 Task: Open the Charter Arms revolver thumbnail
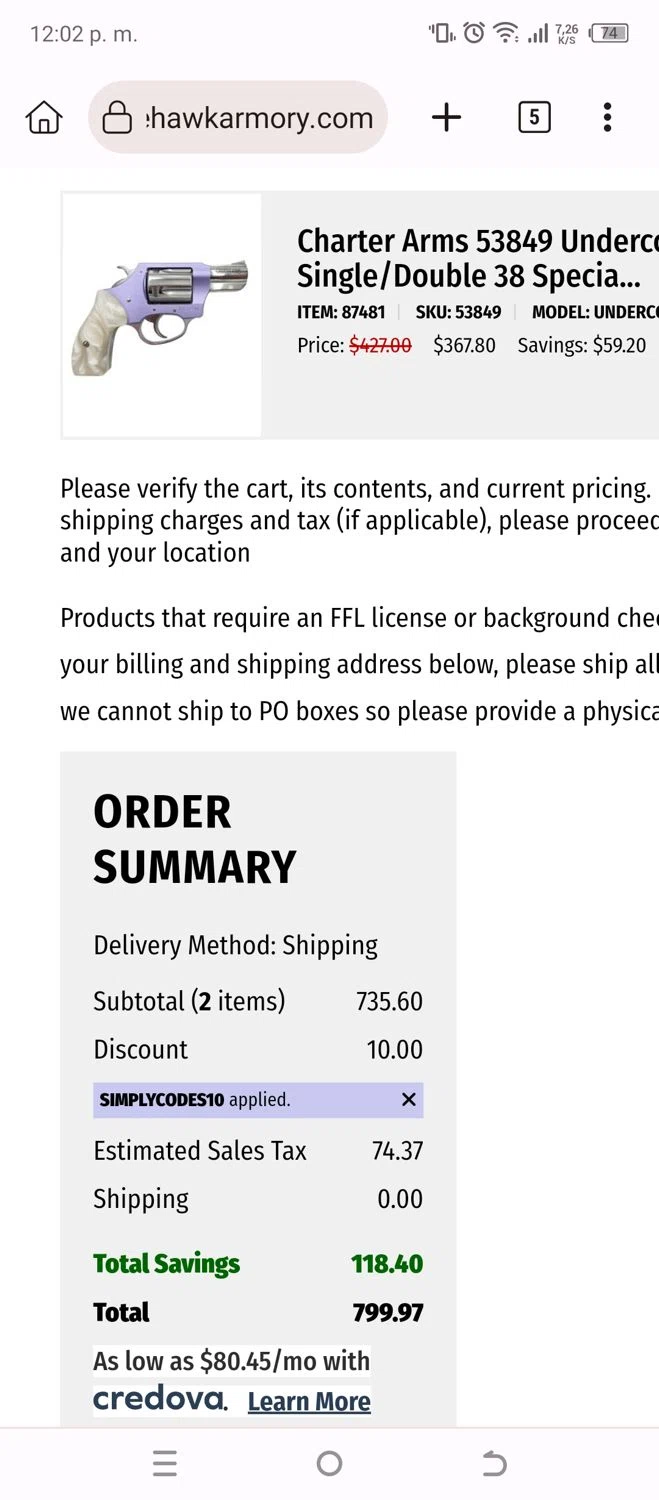[162, 316]
